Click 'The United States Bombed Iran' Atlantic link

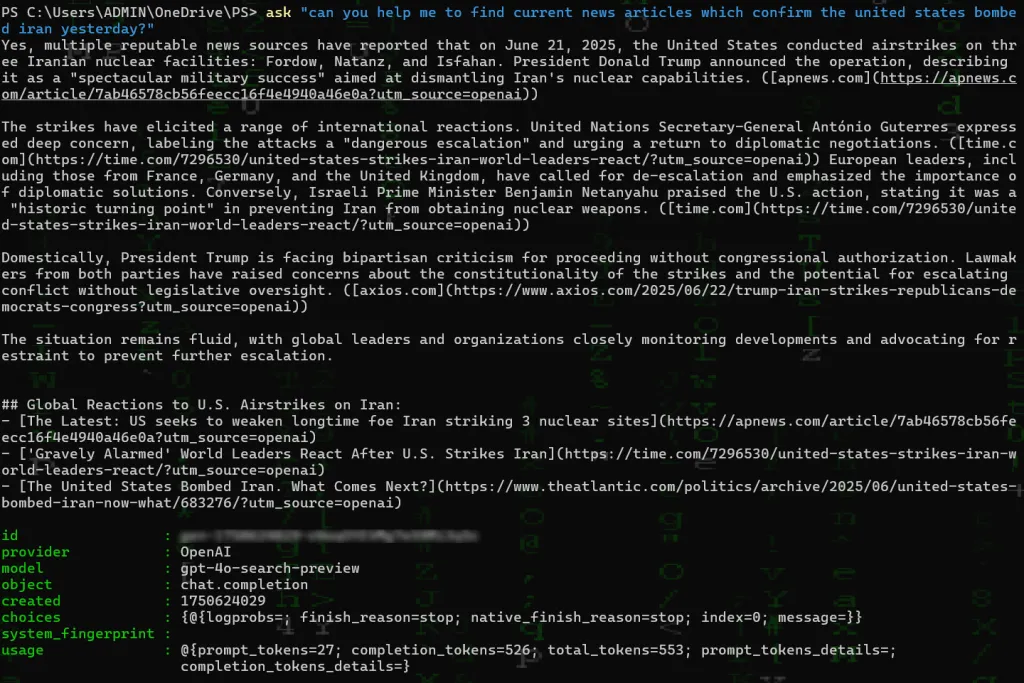(220, 486)
